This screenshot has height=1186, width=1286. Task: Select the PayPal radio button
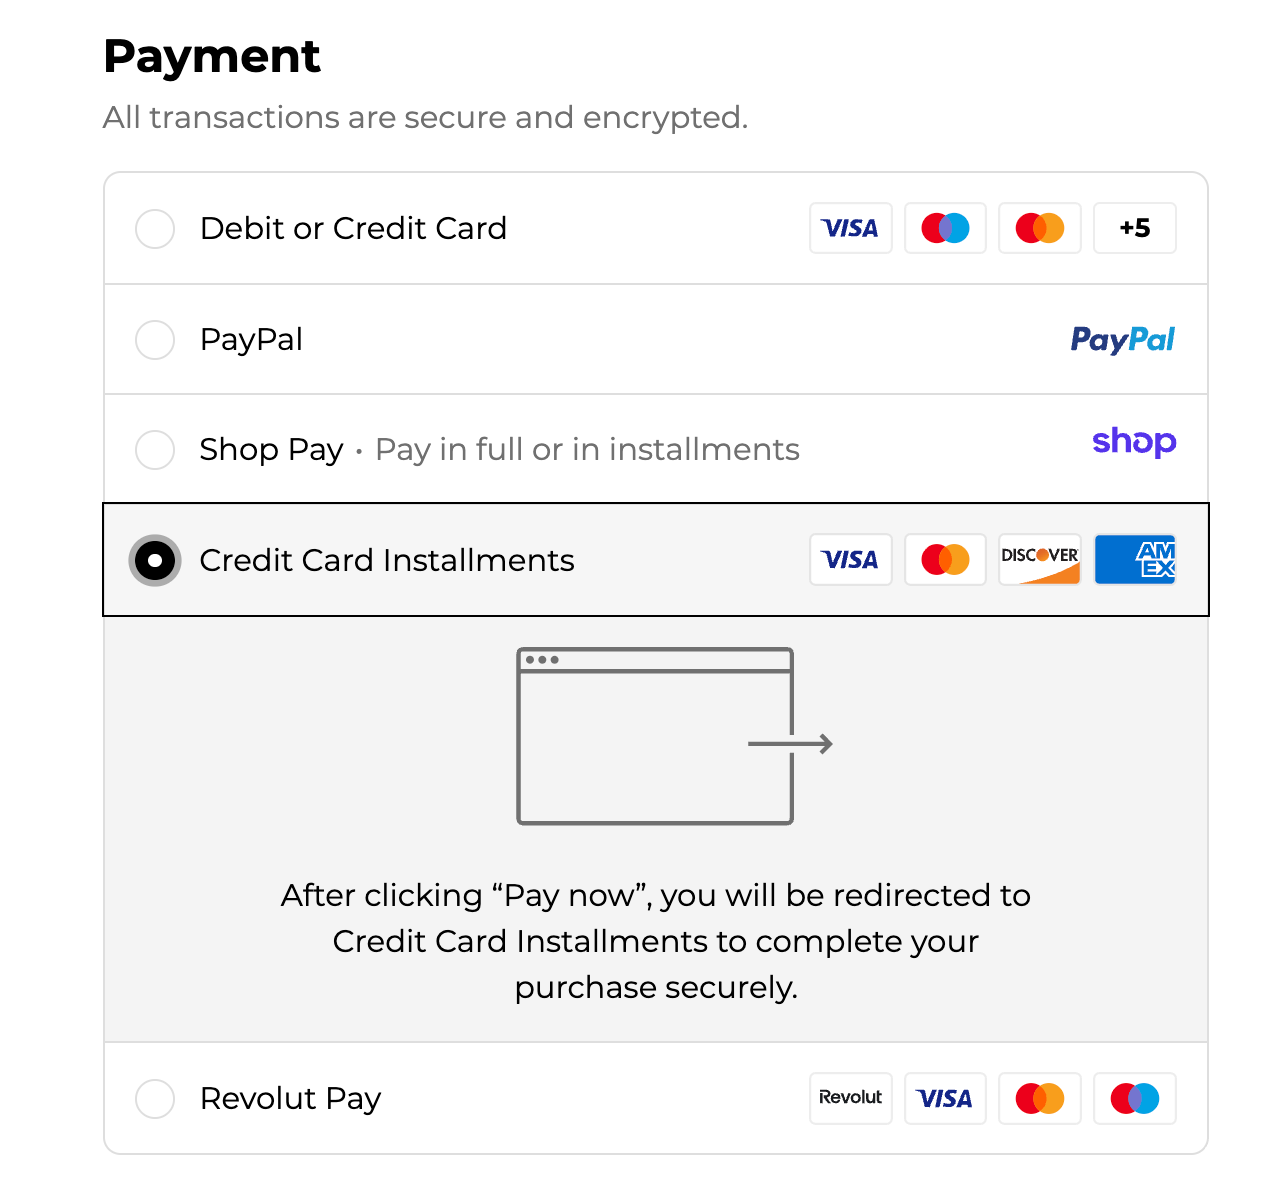[155, 340]
